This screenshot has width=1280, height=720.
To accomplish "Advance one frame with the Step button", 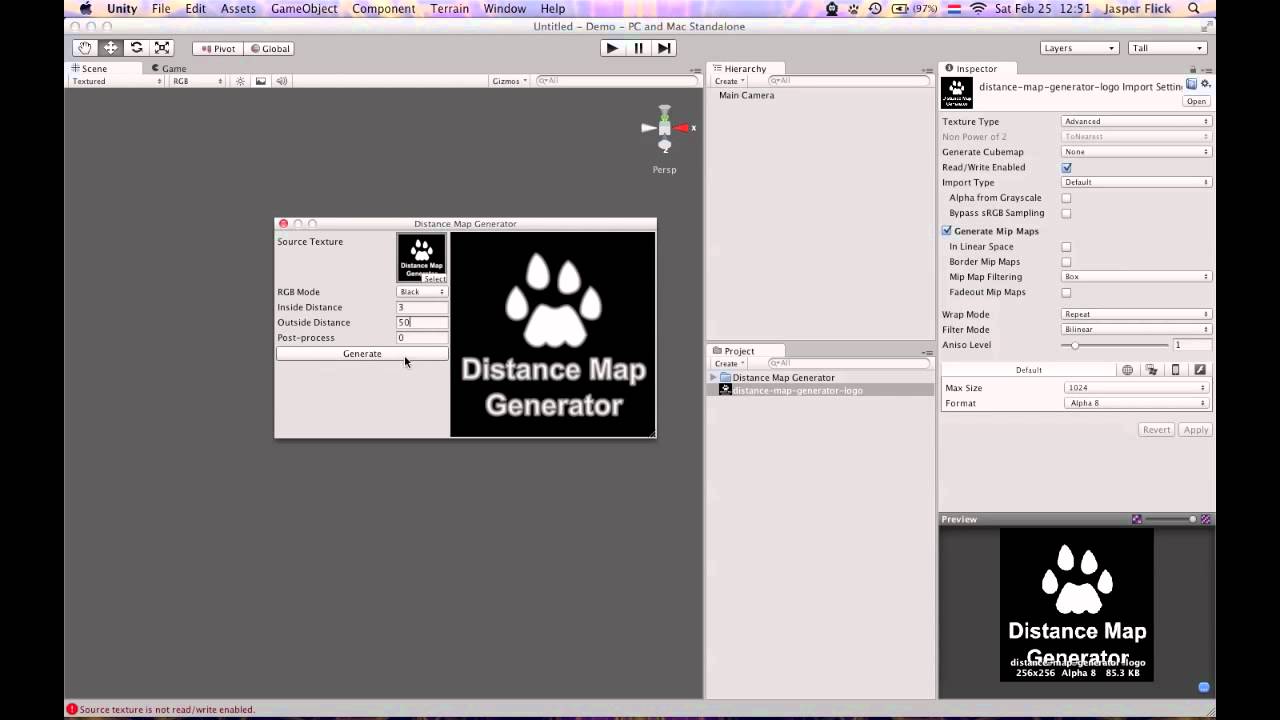I will [x=664, y=48].
